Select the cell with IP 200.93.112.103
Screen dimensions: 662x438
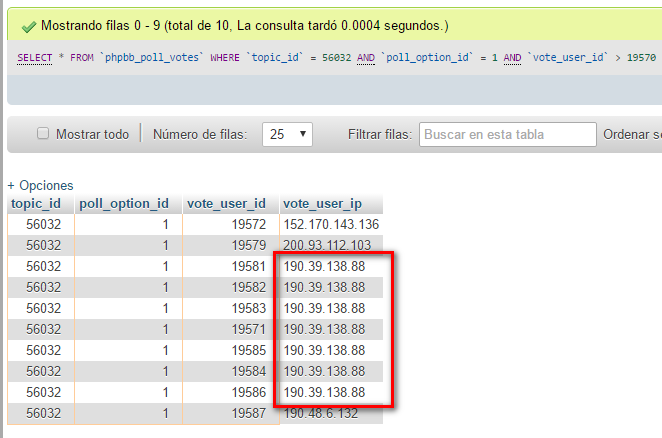[x=327, y=245]
